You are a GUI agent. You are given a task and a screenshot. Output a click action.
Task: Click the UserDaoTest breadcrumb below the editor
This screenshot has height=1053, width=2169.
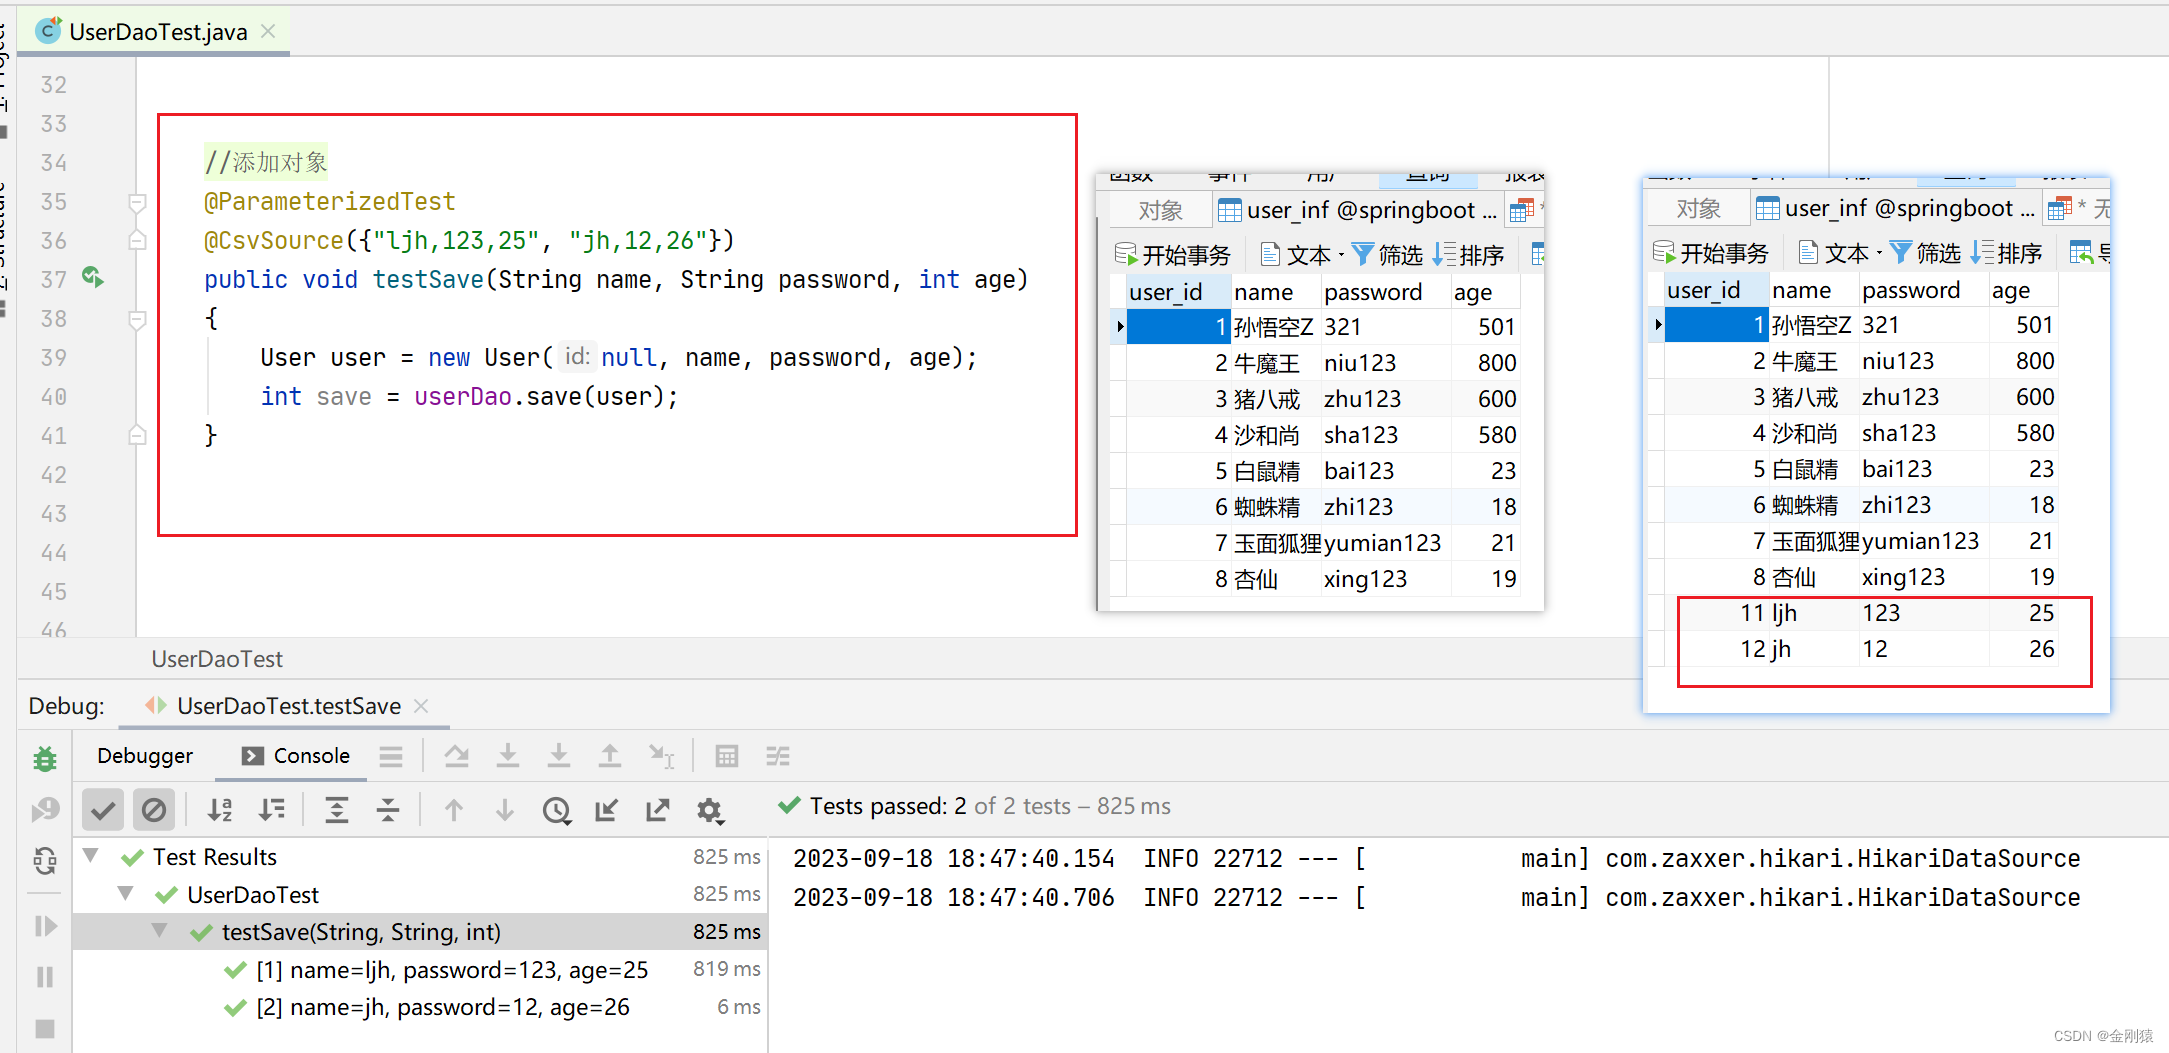tap(217, 659)
